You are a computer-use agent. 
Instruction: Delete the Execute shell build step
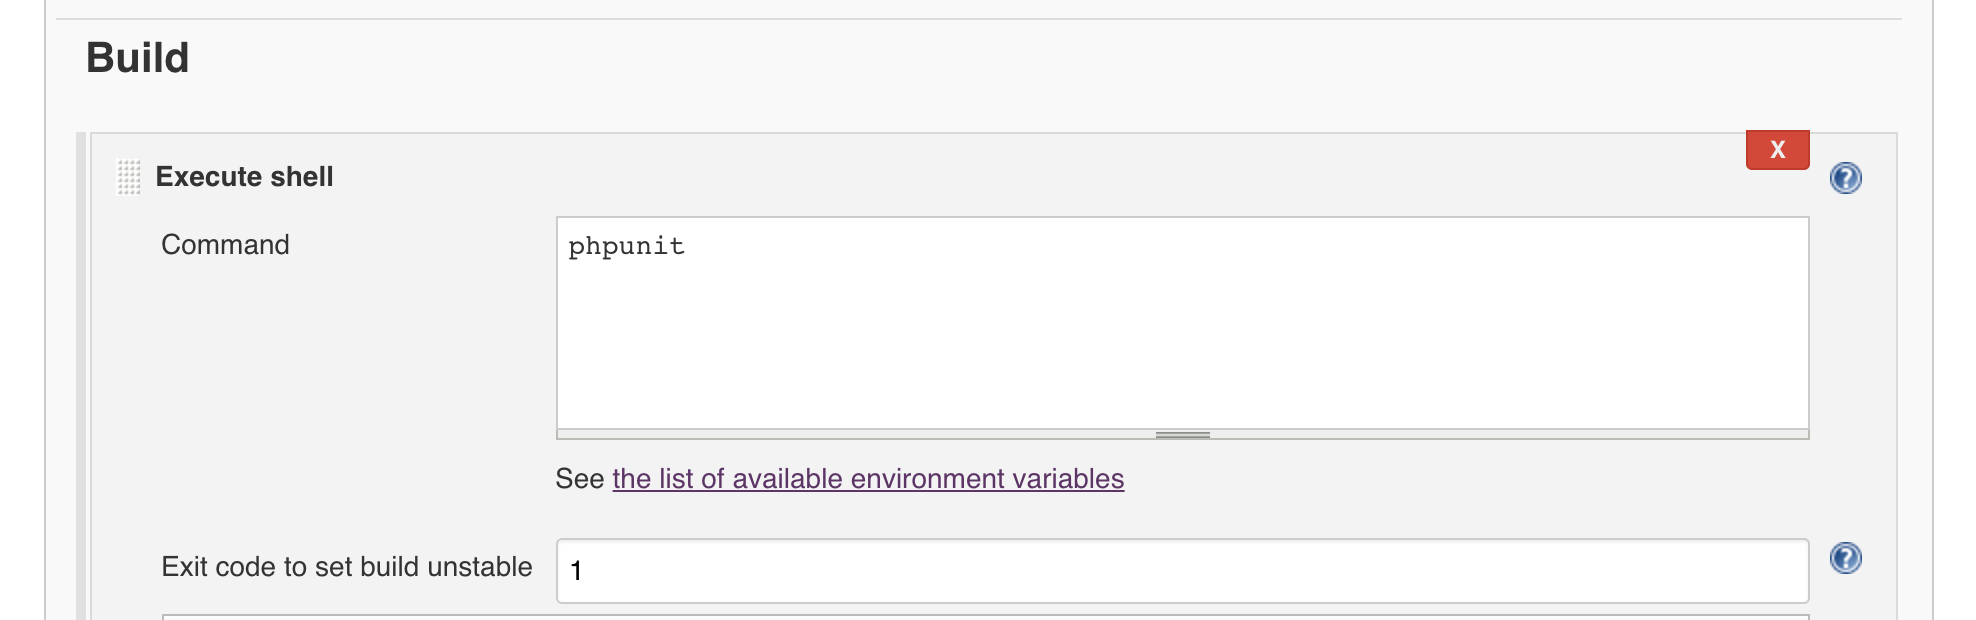[1777, 150]
